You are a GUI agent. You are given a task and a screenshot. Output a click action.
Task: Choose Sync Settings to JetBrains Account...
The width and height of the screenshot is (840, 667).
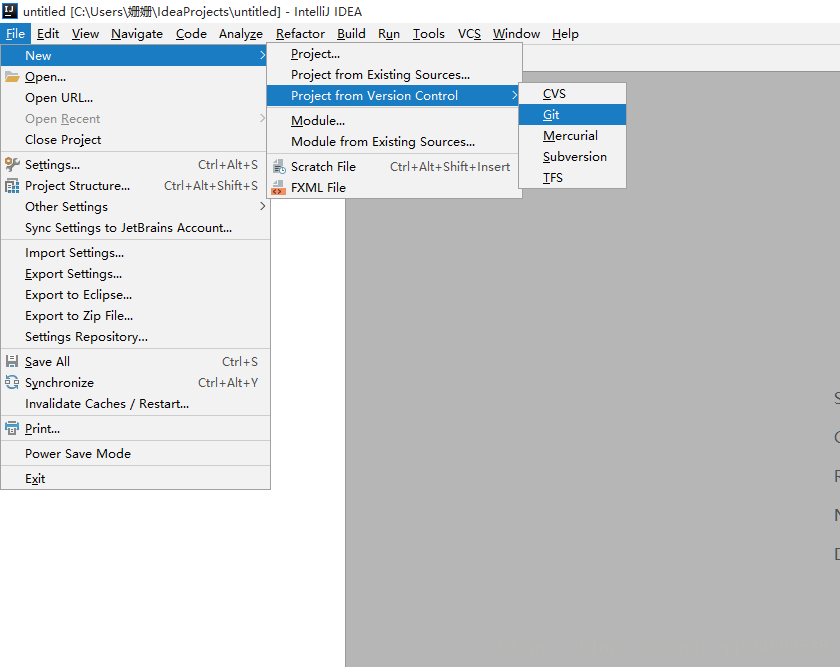click(135, 227)
